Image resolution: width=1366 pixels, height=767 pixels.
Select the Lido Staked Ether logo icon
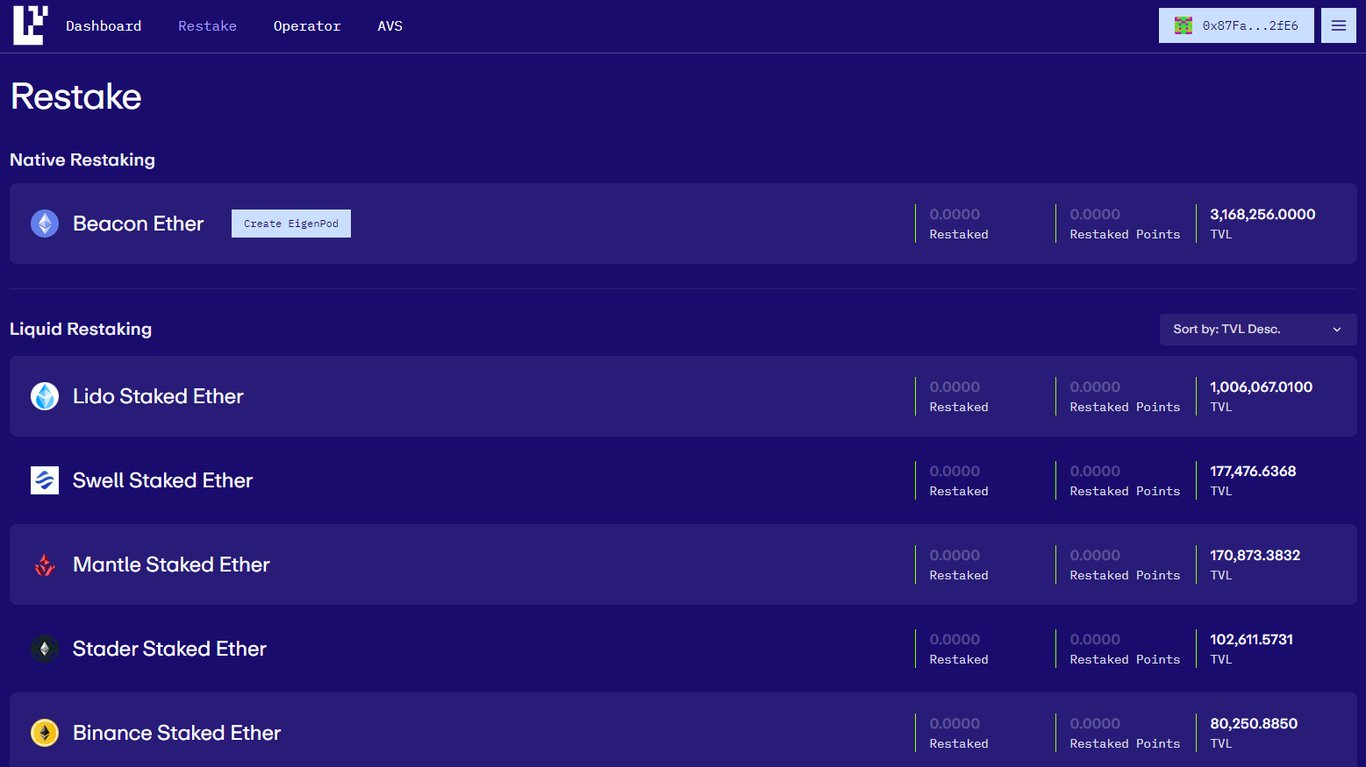44,396
